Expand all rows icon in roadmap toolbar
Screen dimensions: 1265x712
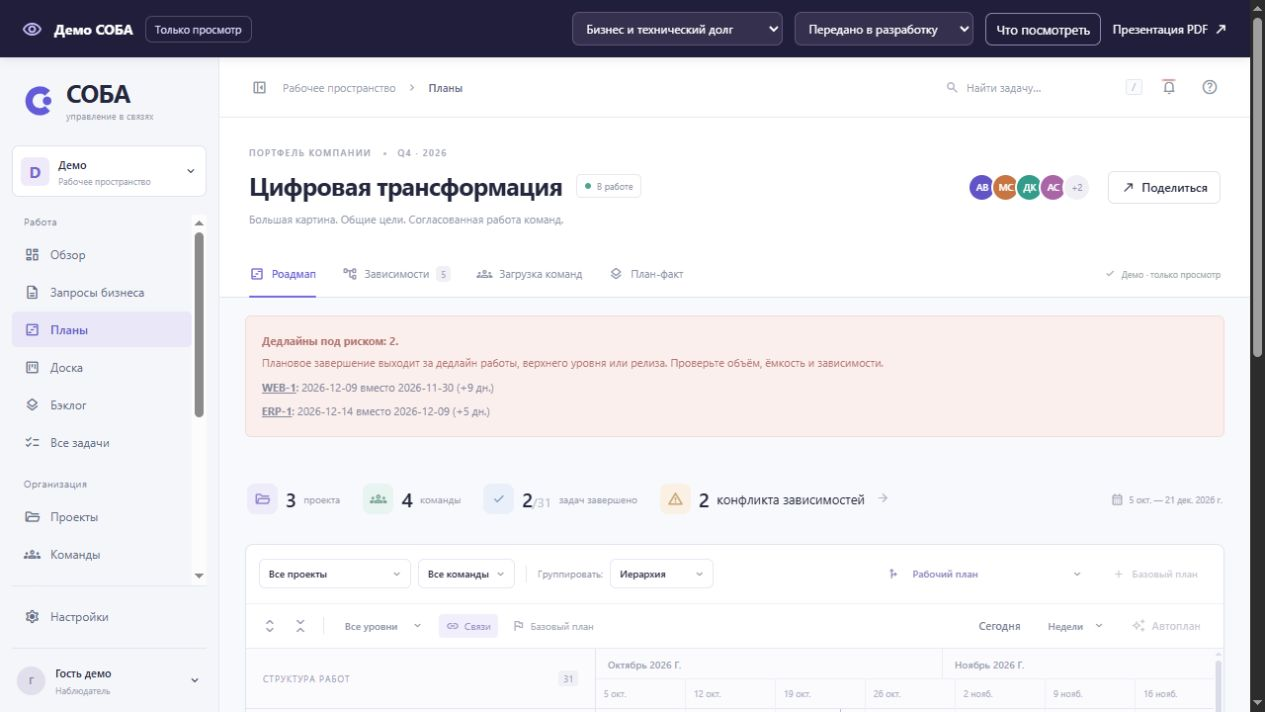point(269,626)
